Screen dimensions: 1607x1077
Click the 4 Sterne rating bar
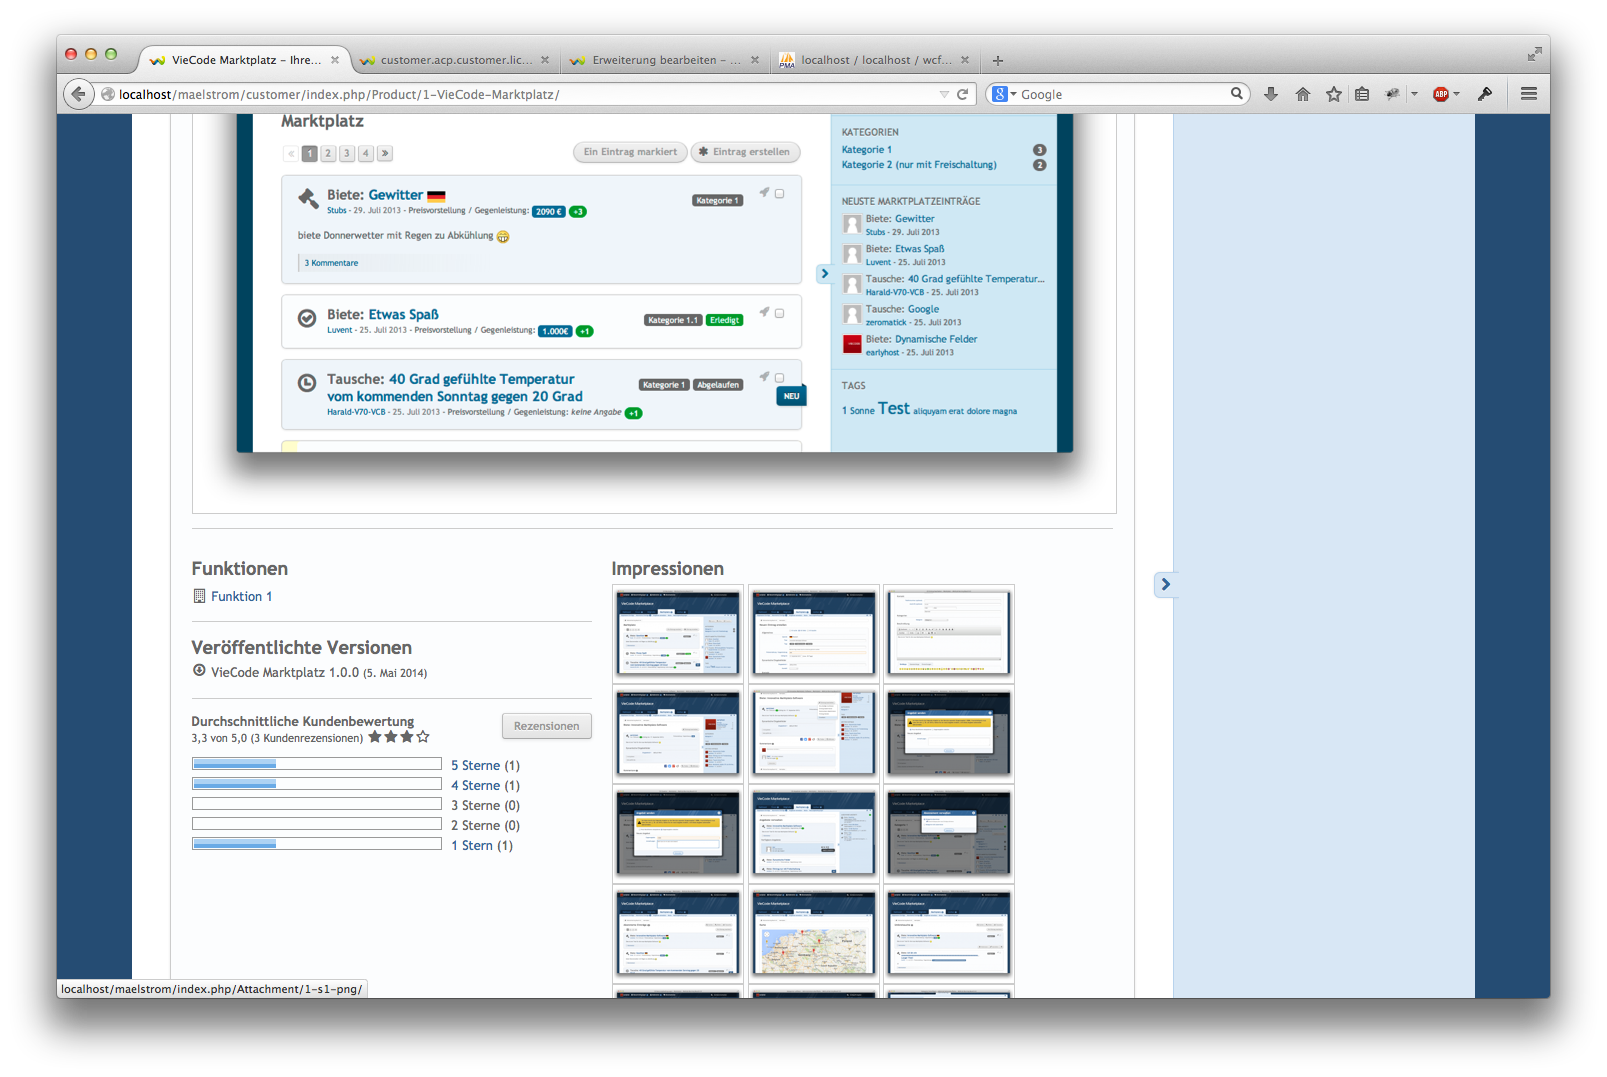click(x=316, y=785)
